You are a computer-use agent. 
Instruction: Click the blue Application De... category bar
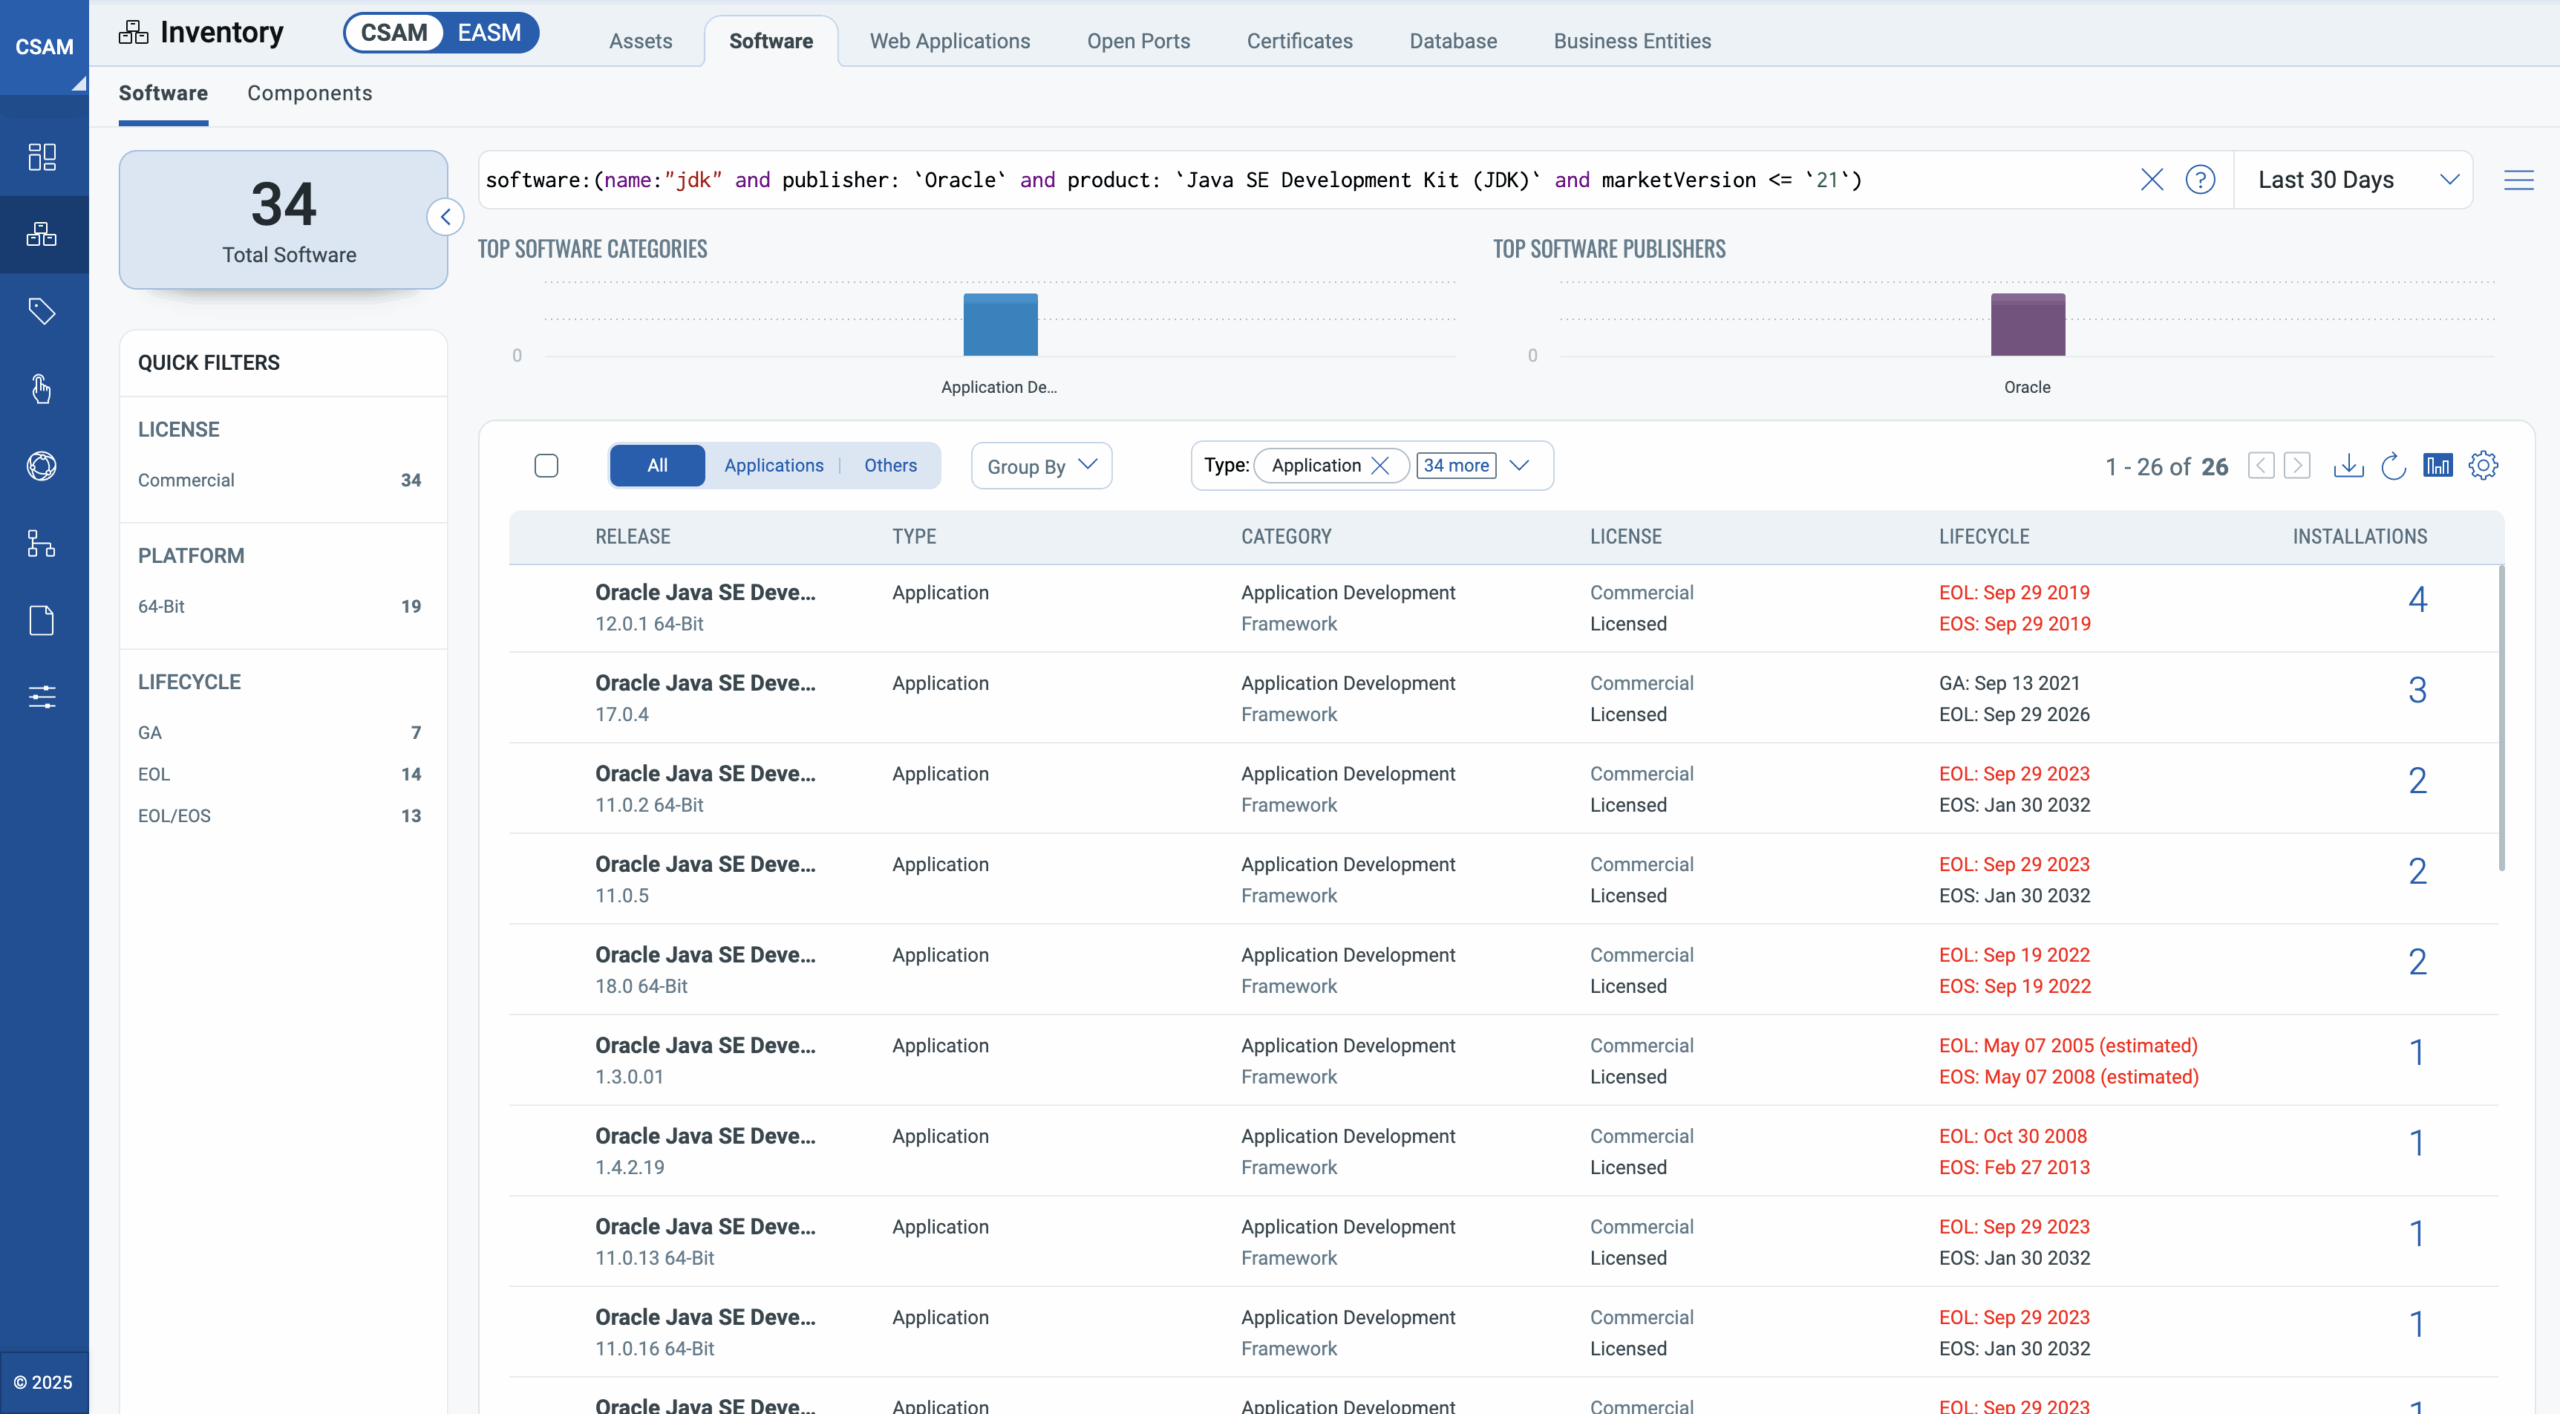pos(1000,324)
